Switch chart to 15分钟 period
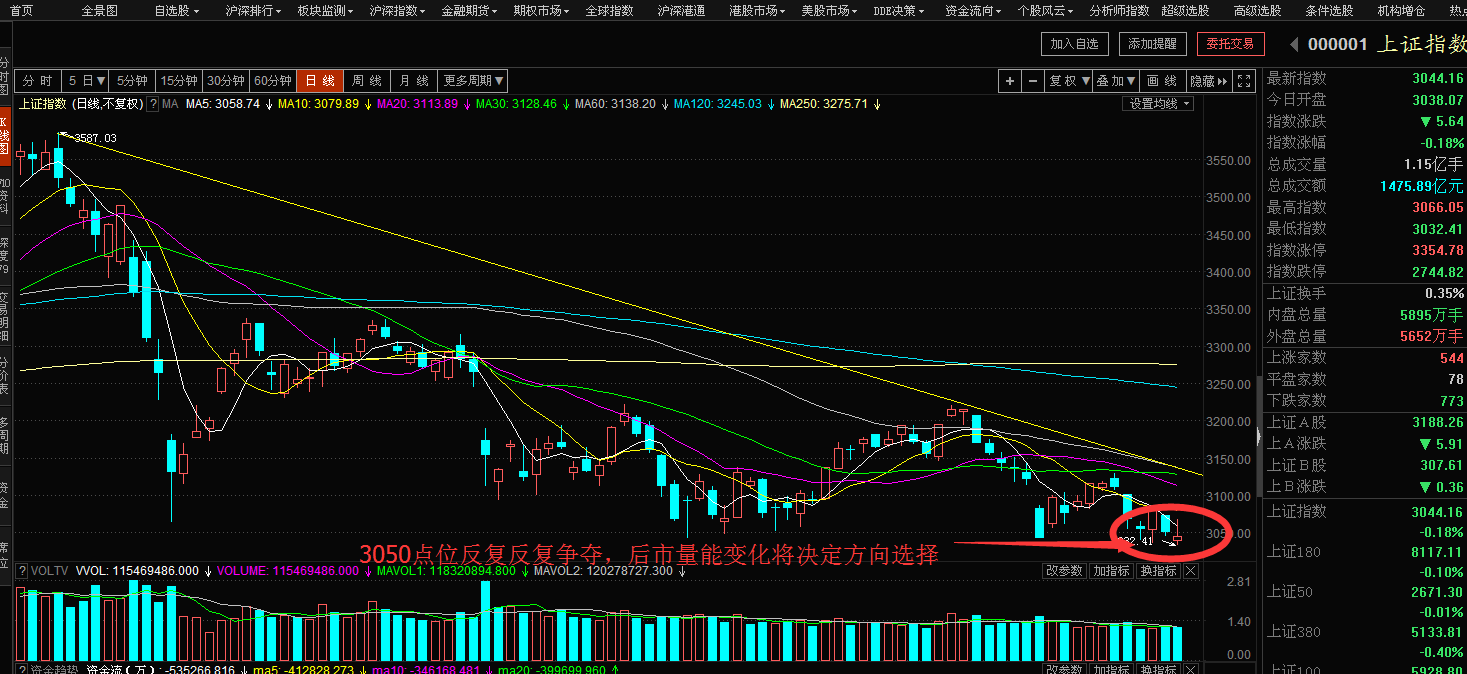Image resolution: width=1467 pixels, height=674 pixels. pyautogui.click(x=180, y=81)
